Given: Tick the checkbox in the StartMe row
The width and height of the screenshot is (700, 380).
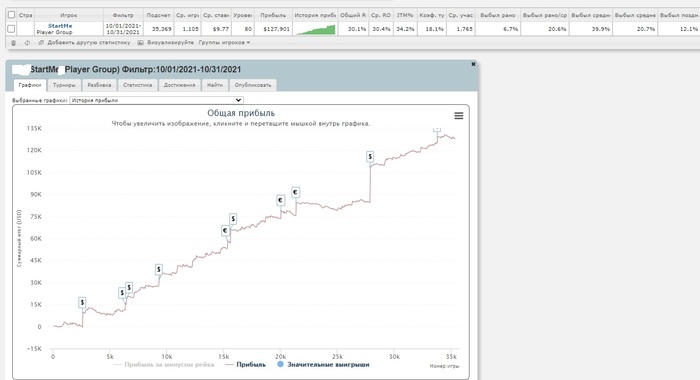Looking at the screenshot, I should [x=11, y=29].
